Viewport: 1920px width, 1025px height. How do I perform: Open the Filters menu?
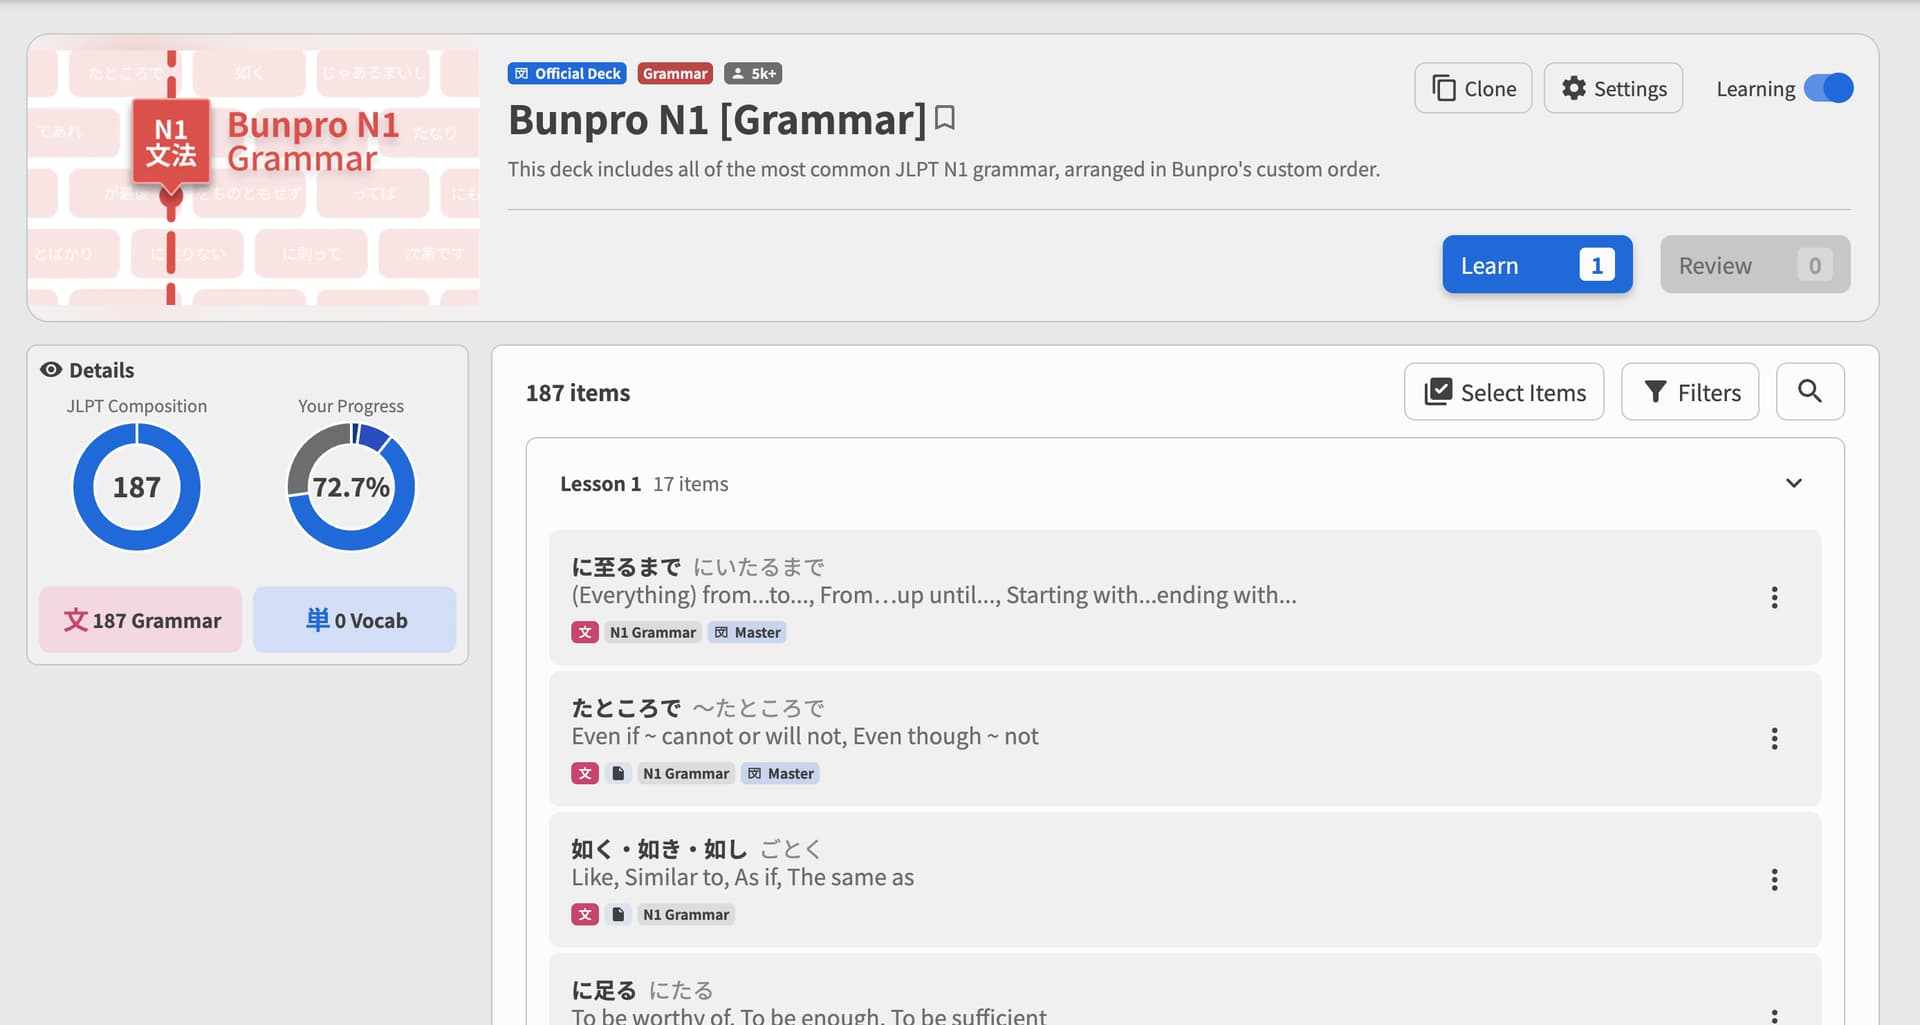click(x=1690, y=392)
